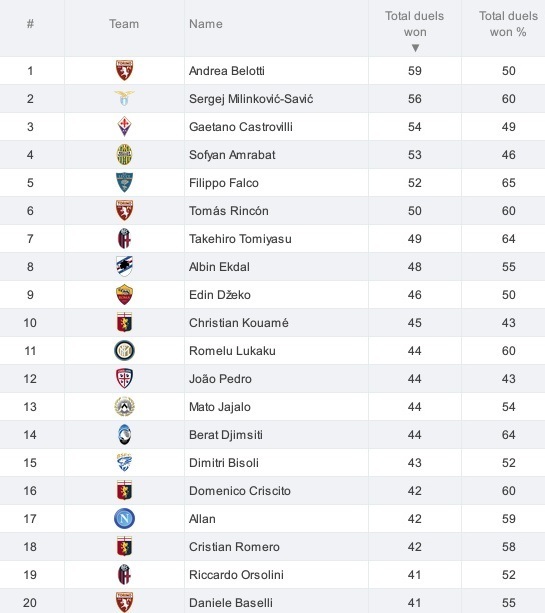Screen dimensions: 545x613
Task: Click the Team column header
Action: click(124, 24)
